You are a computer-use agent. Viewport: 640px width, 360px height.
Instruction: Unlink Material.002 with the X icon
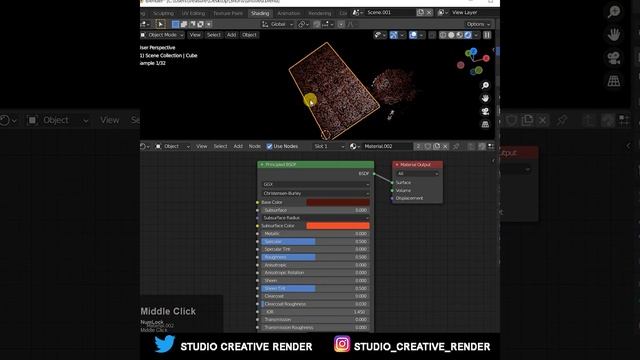pos(445,146)
